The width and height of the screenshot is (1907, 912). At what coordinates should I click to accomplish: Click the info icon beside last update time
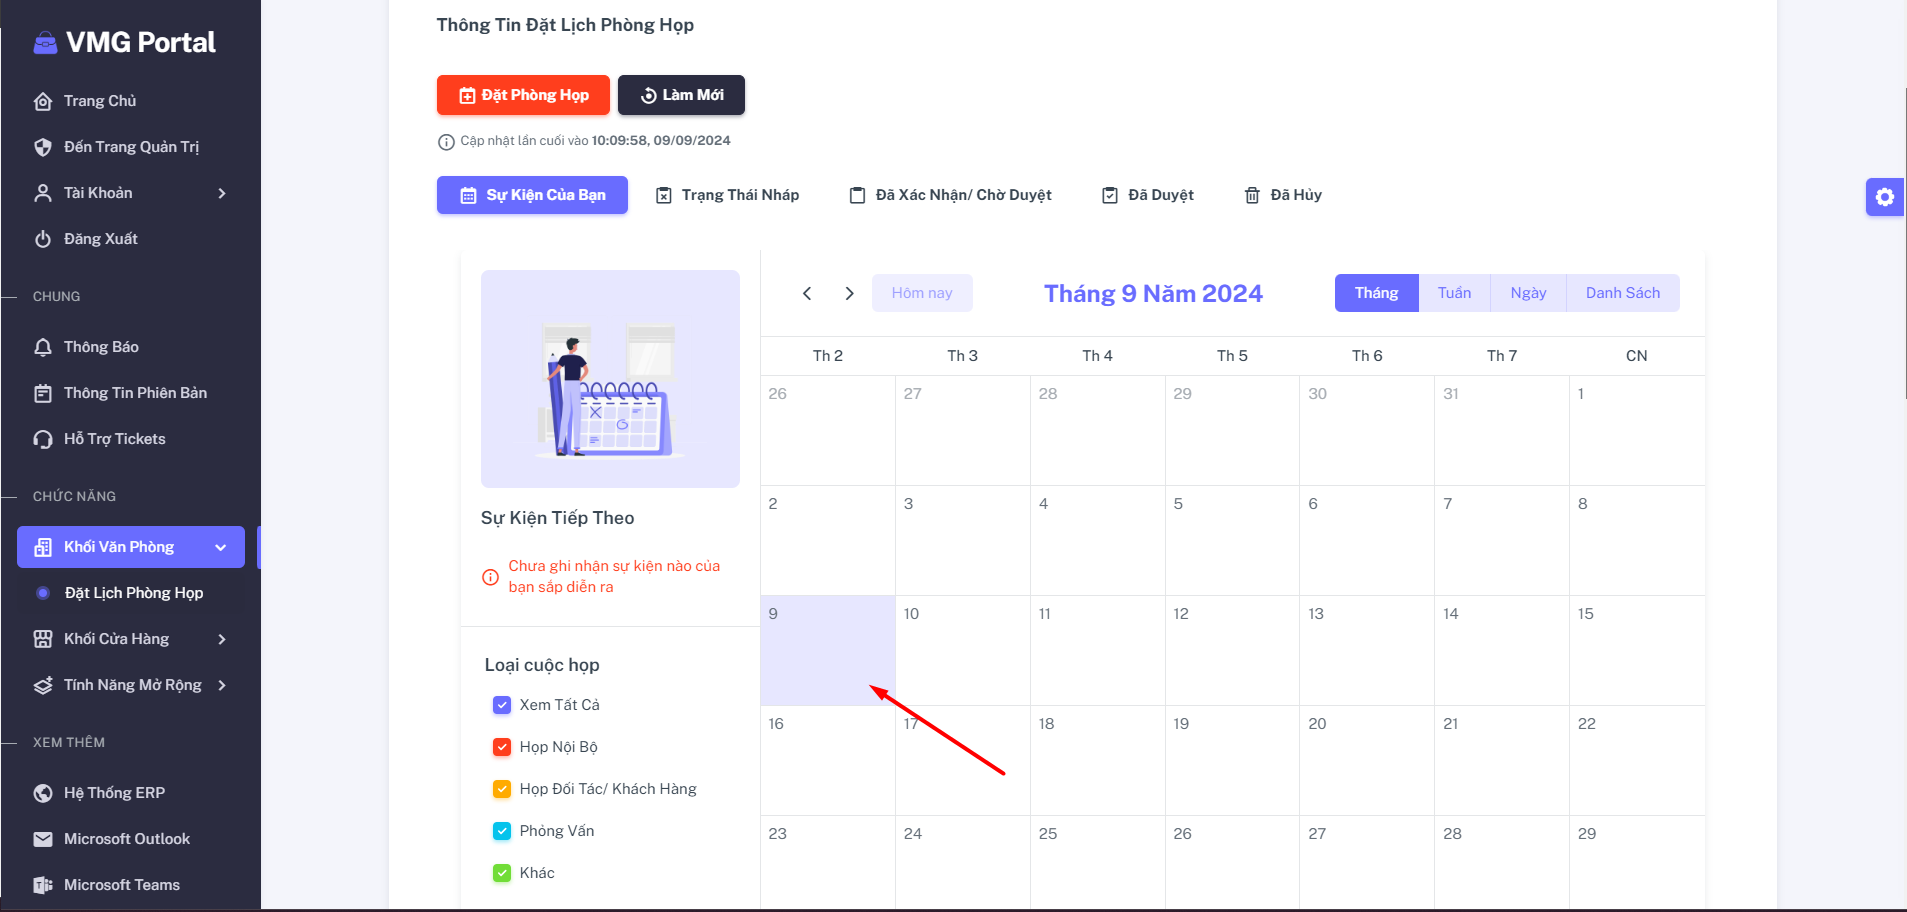point(446,142)
